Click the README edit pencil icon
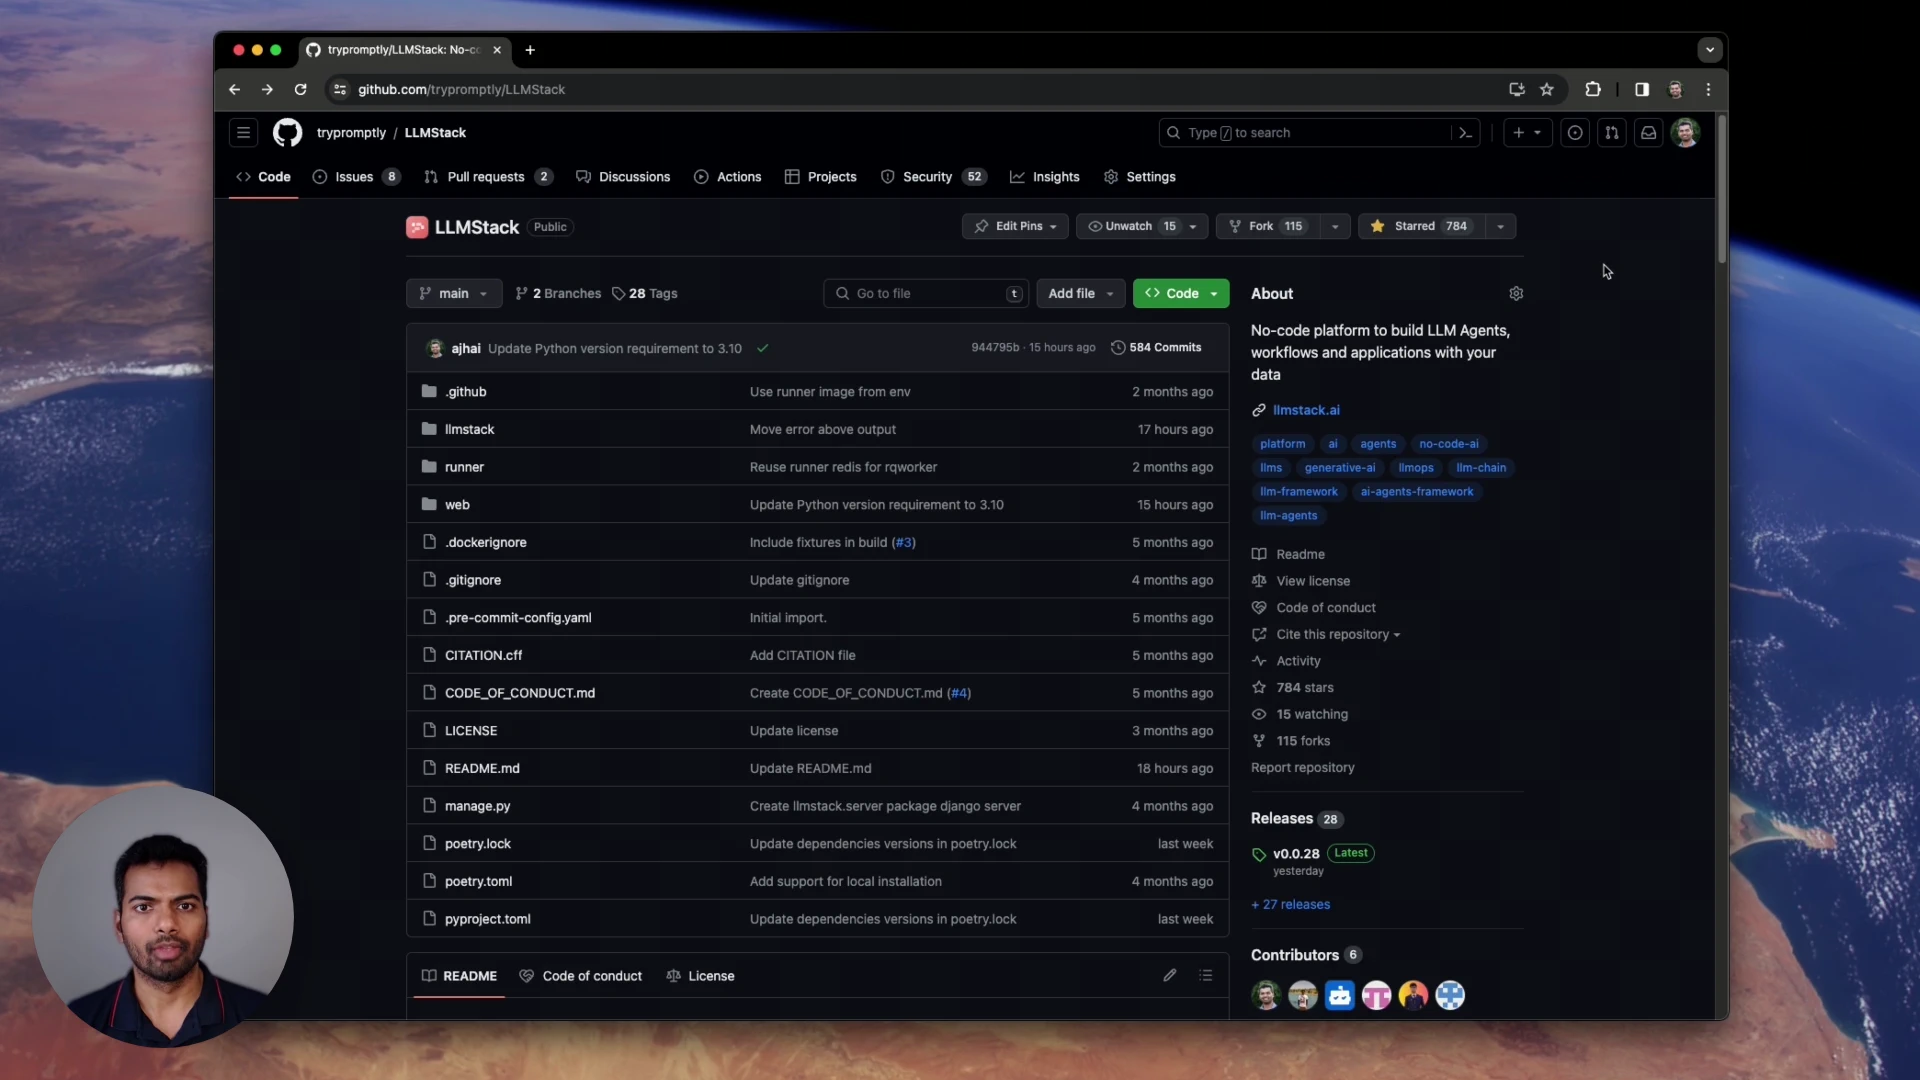Image resolution: width=1920 pixels, height=1080 pixels. pyautogui.click(x=1169, y=976)
